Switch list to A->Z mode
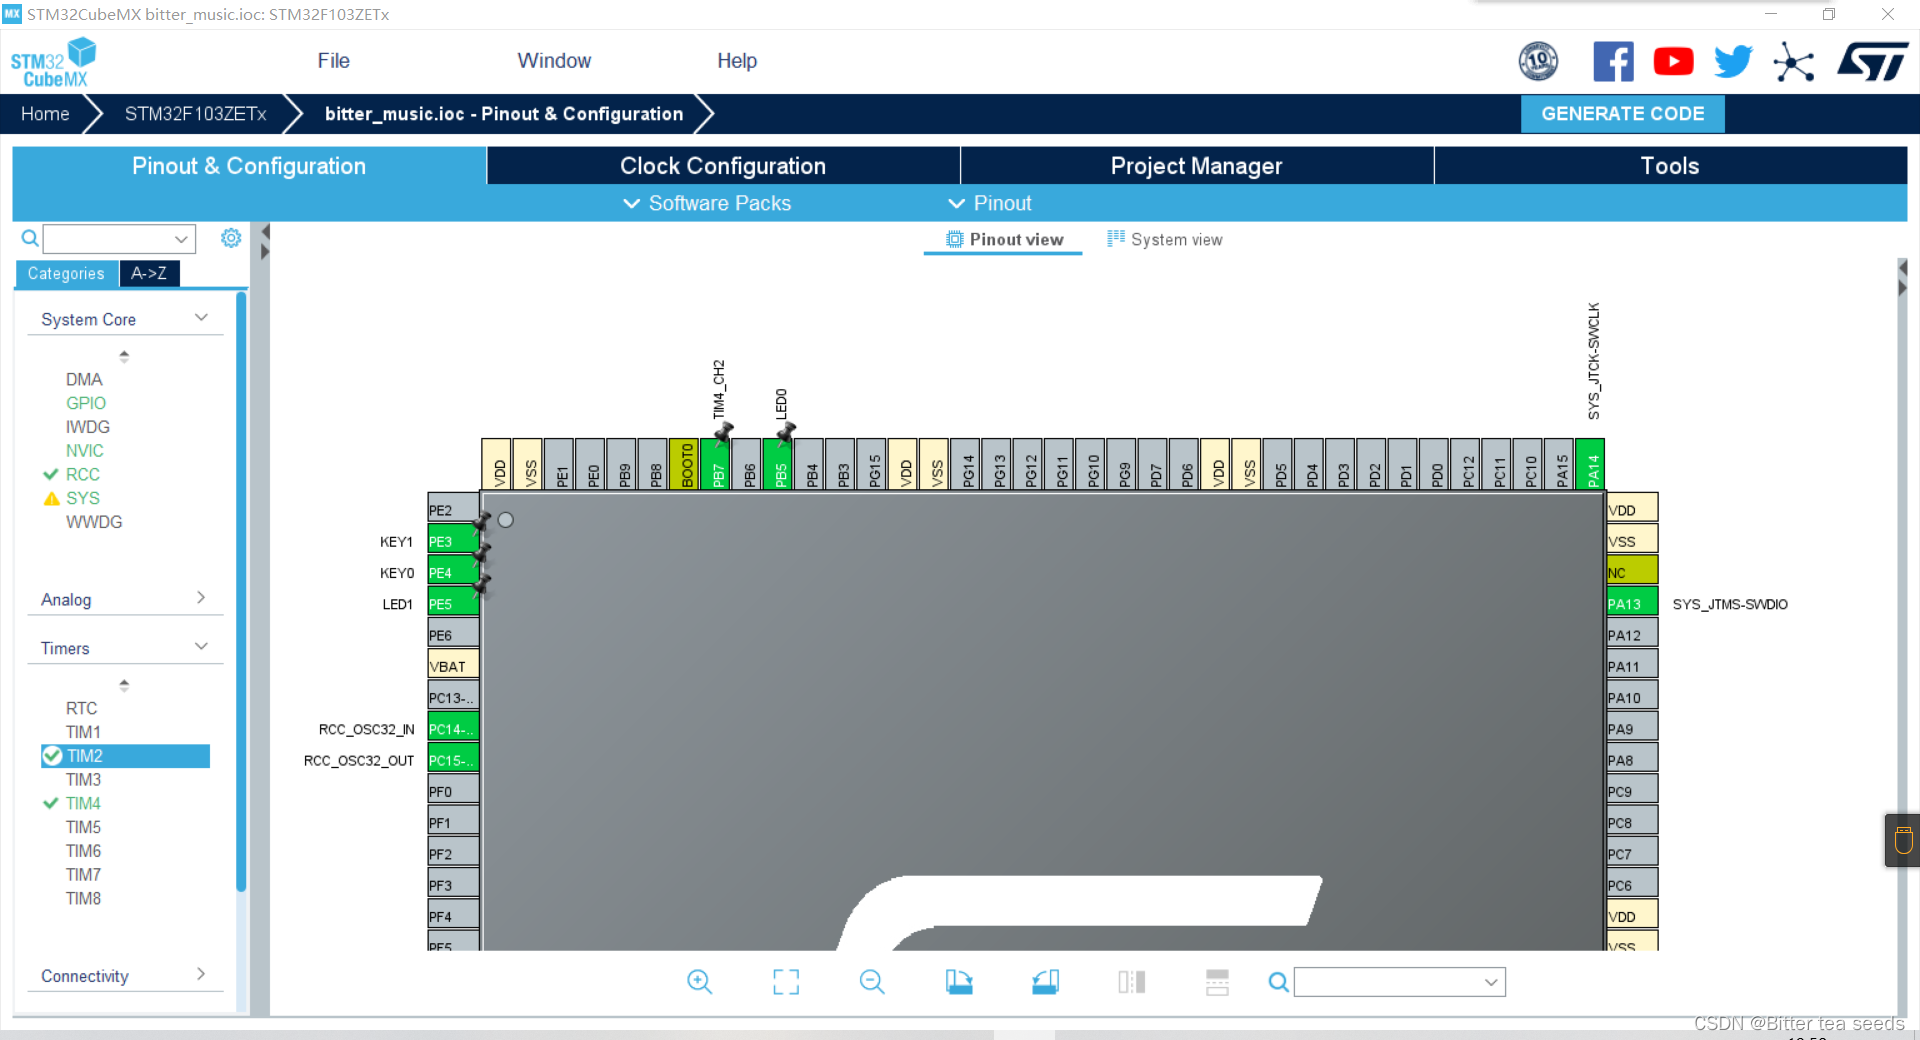The image size is (1920, 1040). 149,273
